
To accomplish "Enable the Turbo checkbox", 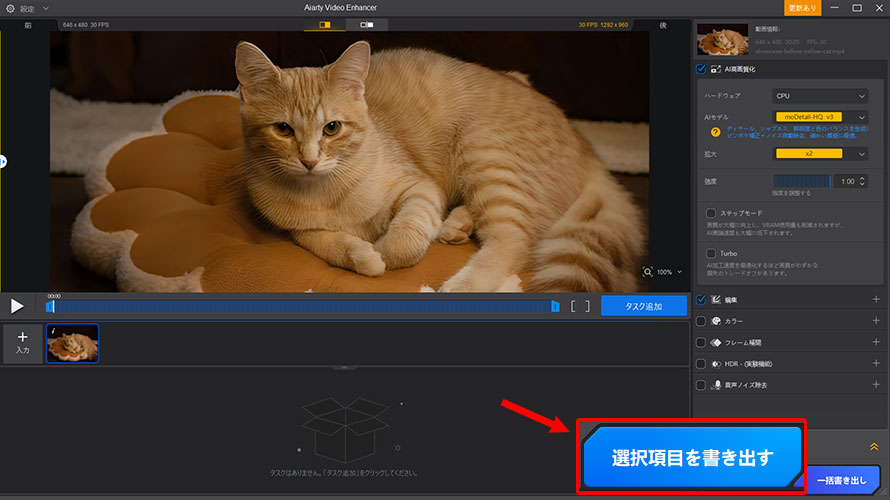I will (x=711, y=254).
